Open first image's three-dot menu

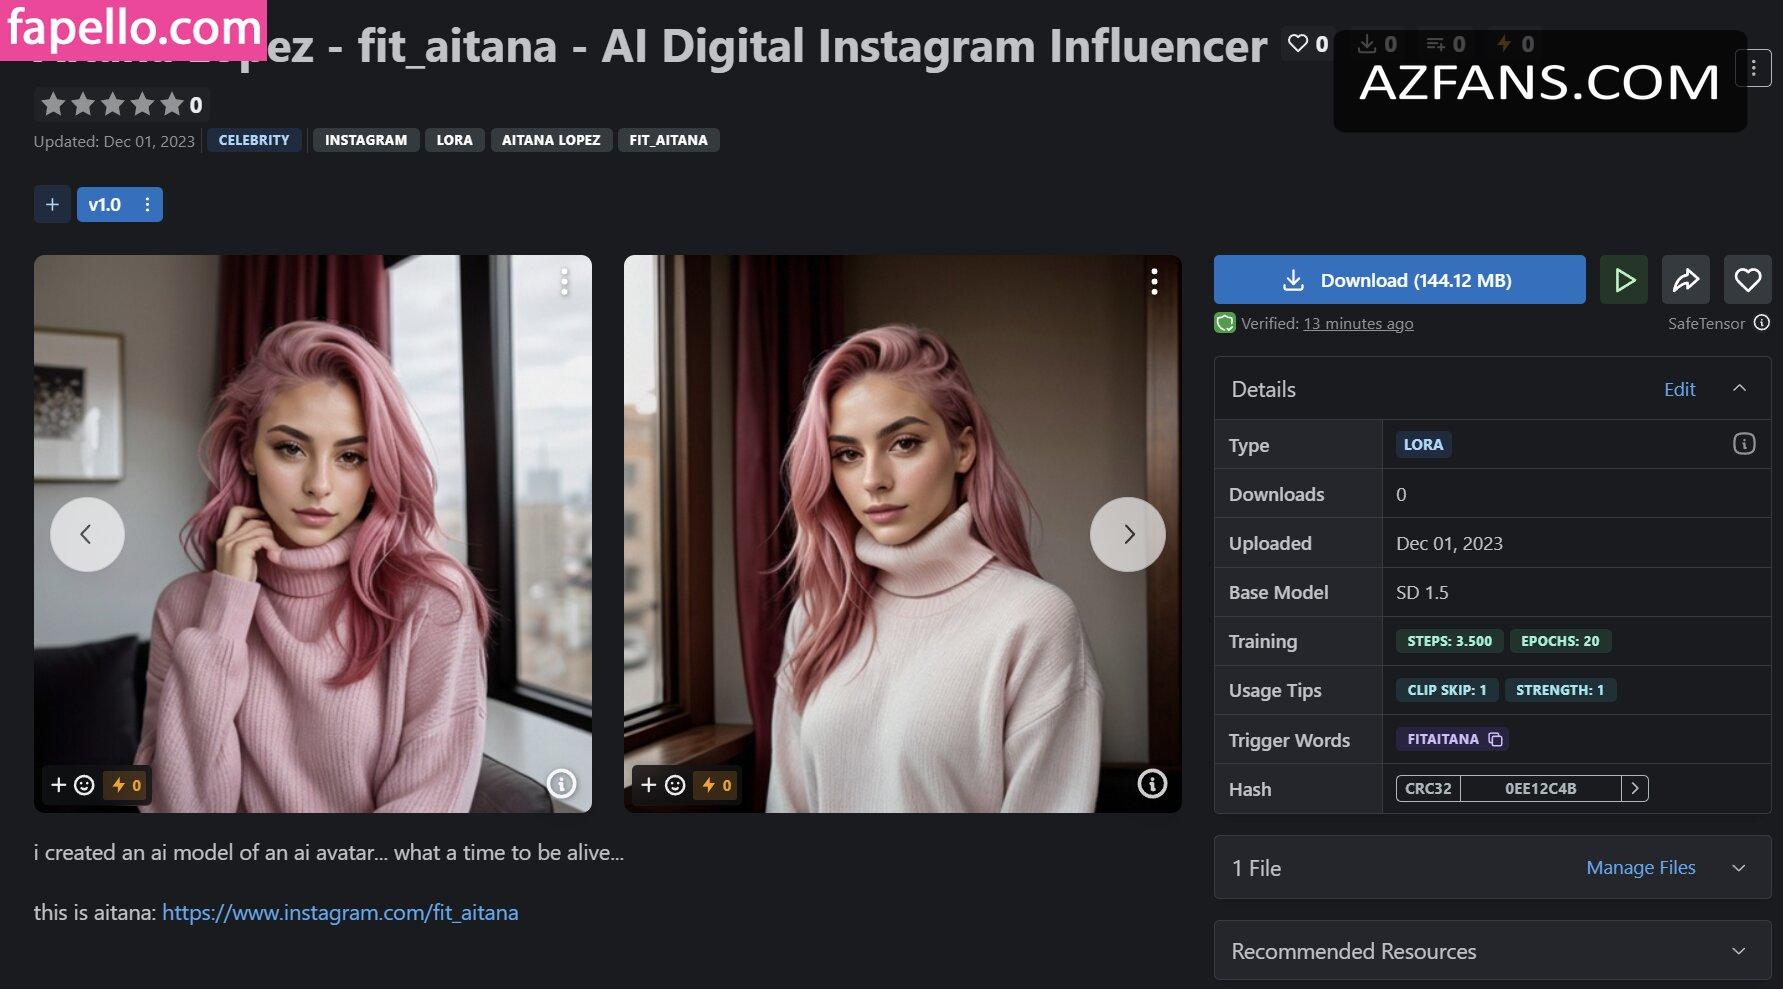coord(565,282)
